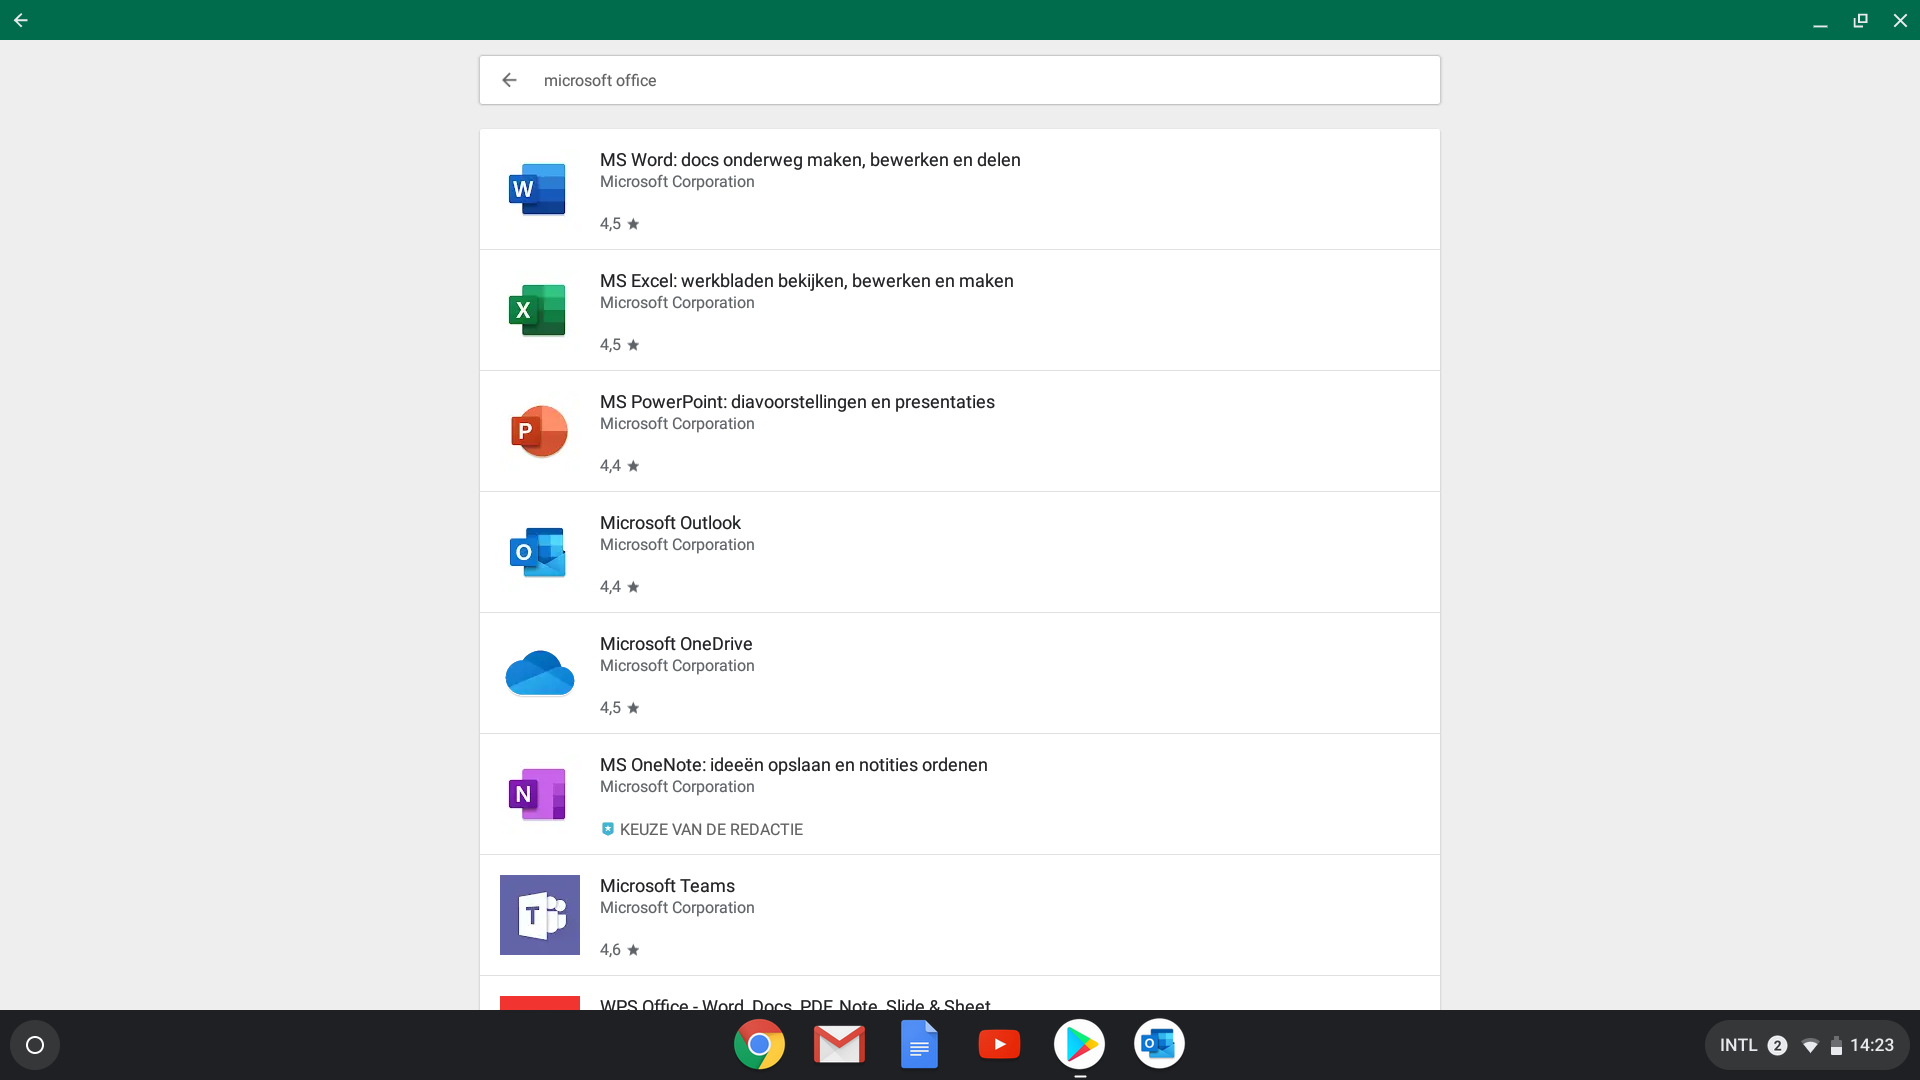Click the back arrow in the green title bar
This screenshot has width=1920, height=1080.
(21, 20)
